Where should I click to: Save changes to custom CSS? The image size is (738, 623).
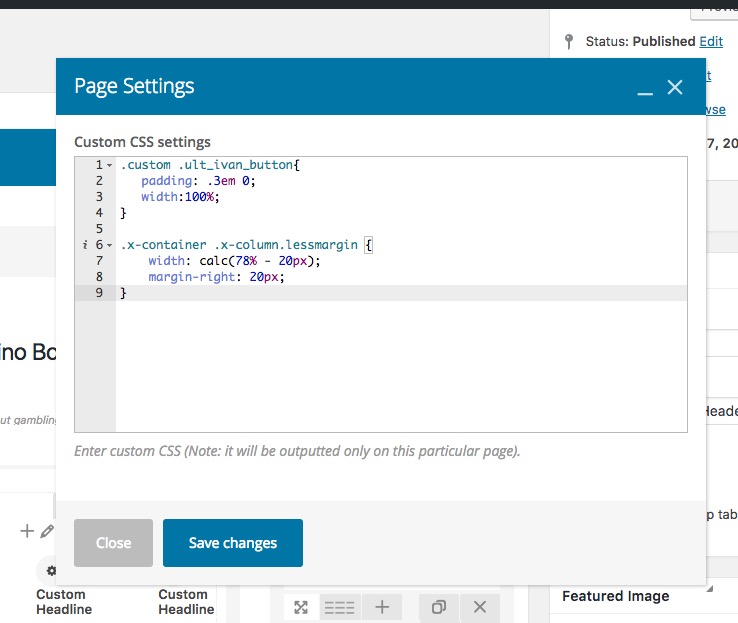[x=232, y=543]
